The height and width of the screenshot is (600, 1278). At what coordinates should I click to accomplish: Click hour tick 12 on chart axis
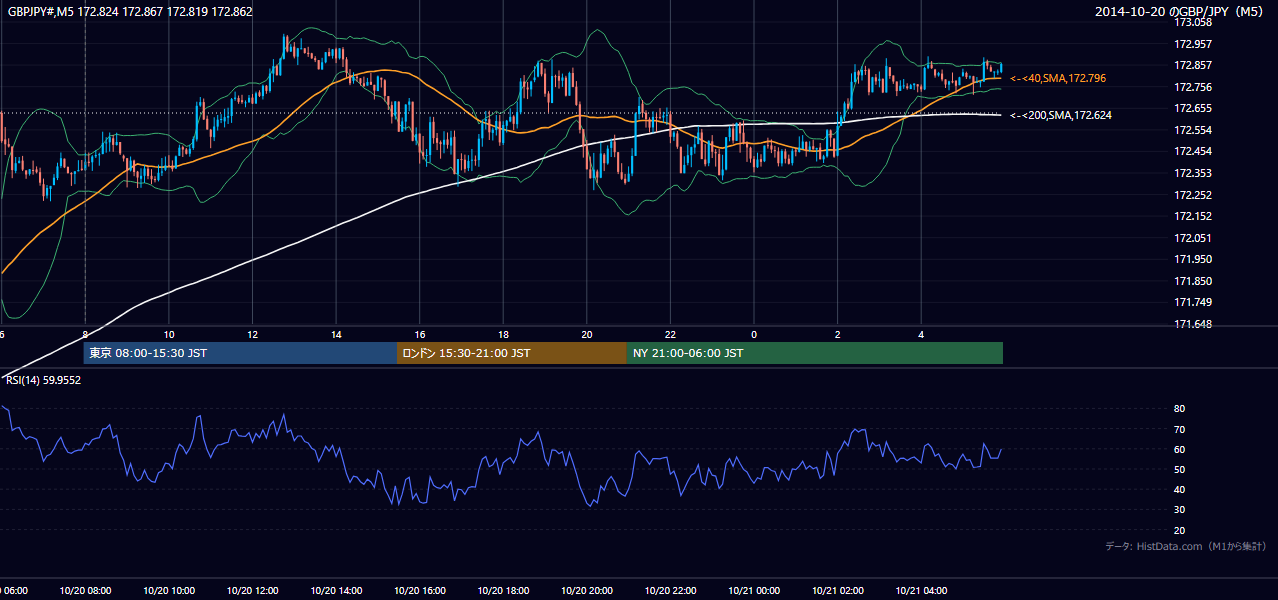pos(253,334)
